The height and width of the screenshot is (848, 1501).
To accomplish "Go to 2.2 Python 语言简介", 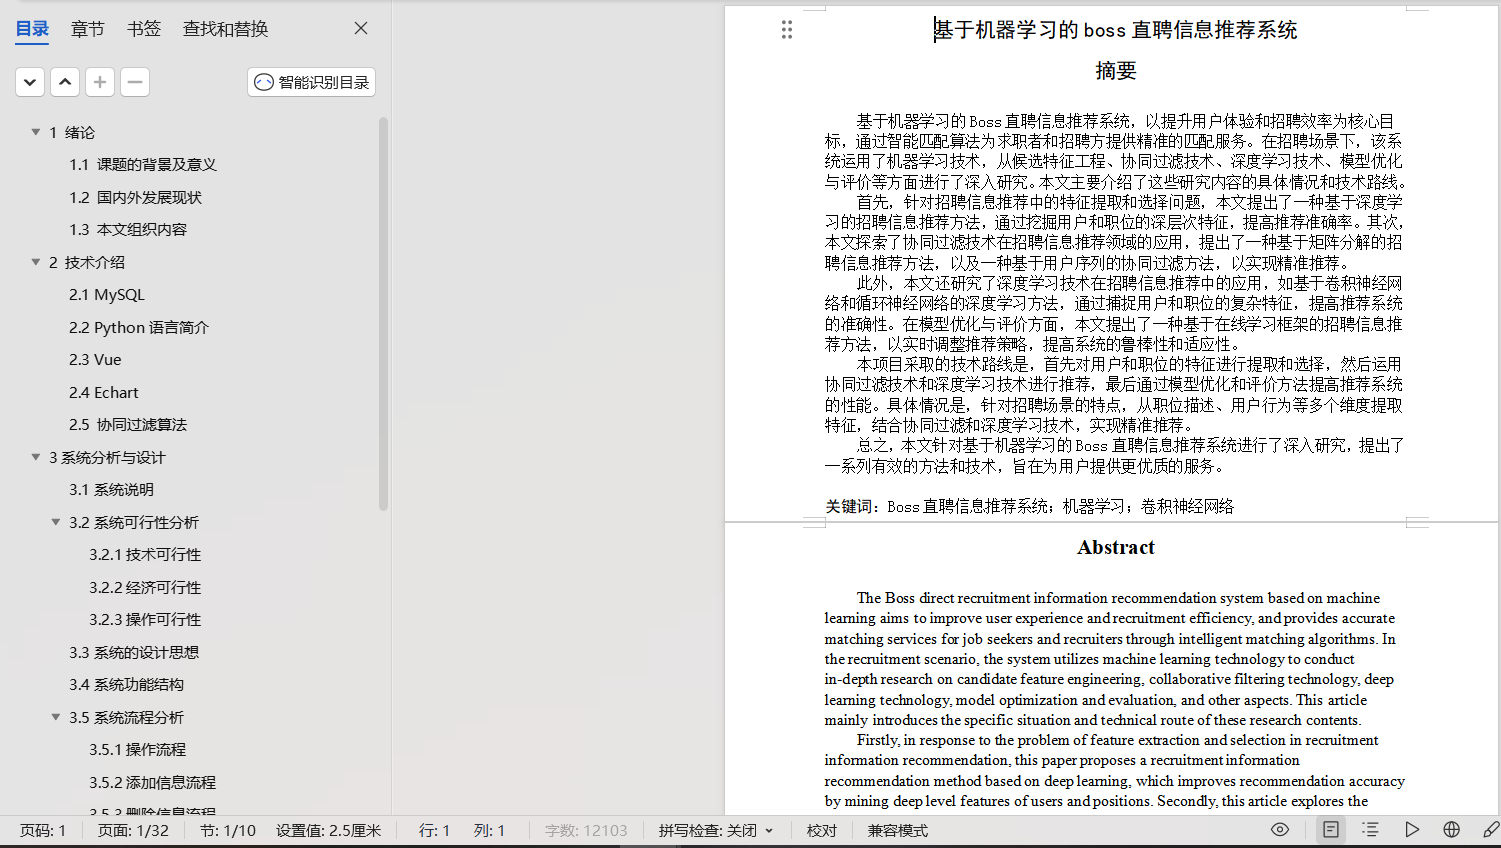I will click(x=139, y=328).
